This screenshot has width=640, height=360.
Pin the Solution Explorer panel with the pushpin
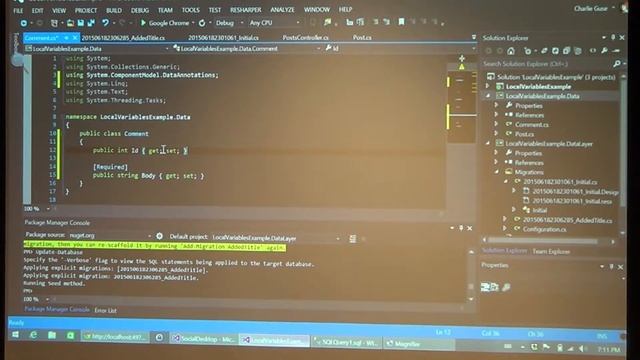coord(613,38)
